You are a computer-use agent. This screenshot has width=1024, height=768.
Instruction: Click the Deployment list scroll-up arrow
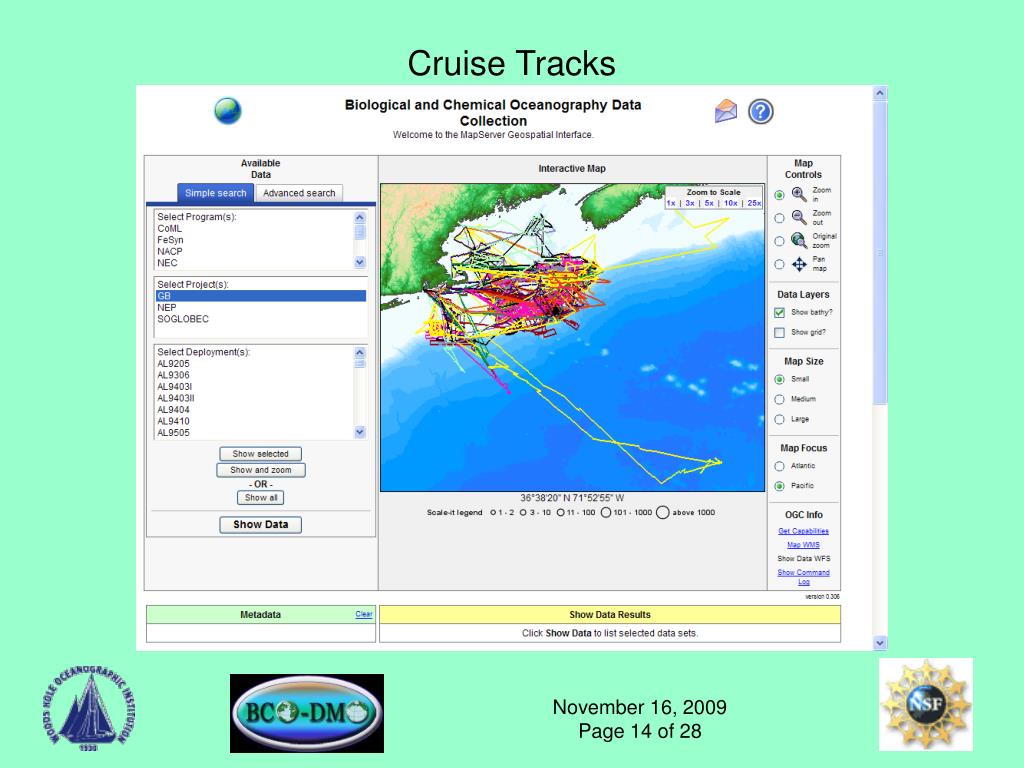[x=360, y=353]
